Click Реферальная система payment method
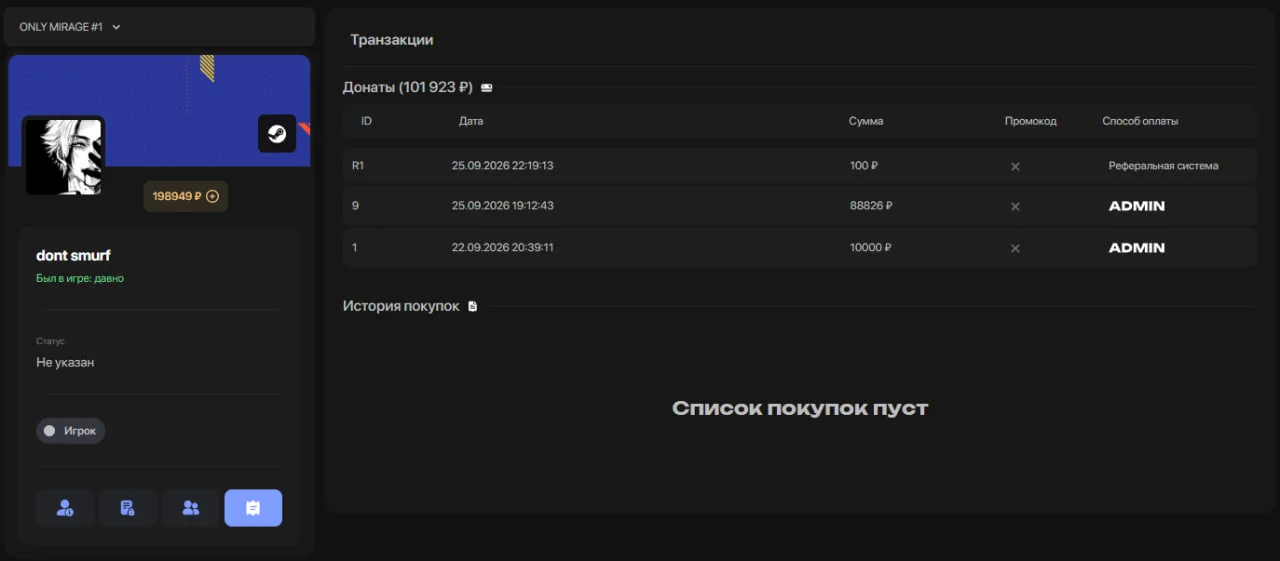Image resolution: width=1280 pixels, height=561 pixels. [1163, 166]
